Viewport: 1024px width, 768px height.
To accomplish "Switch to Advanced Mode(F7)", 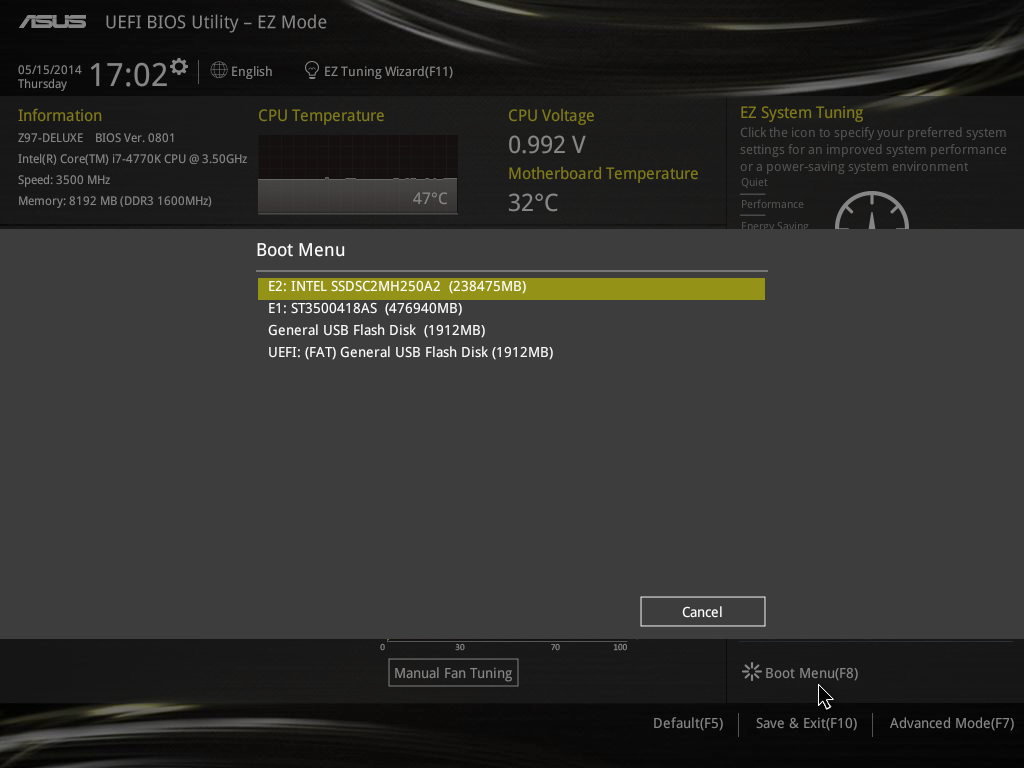I will point(952,724).
